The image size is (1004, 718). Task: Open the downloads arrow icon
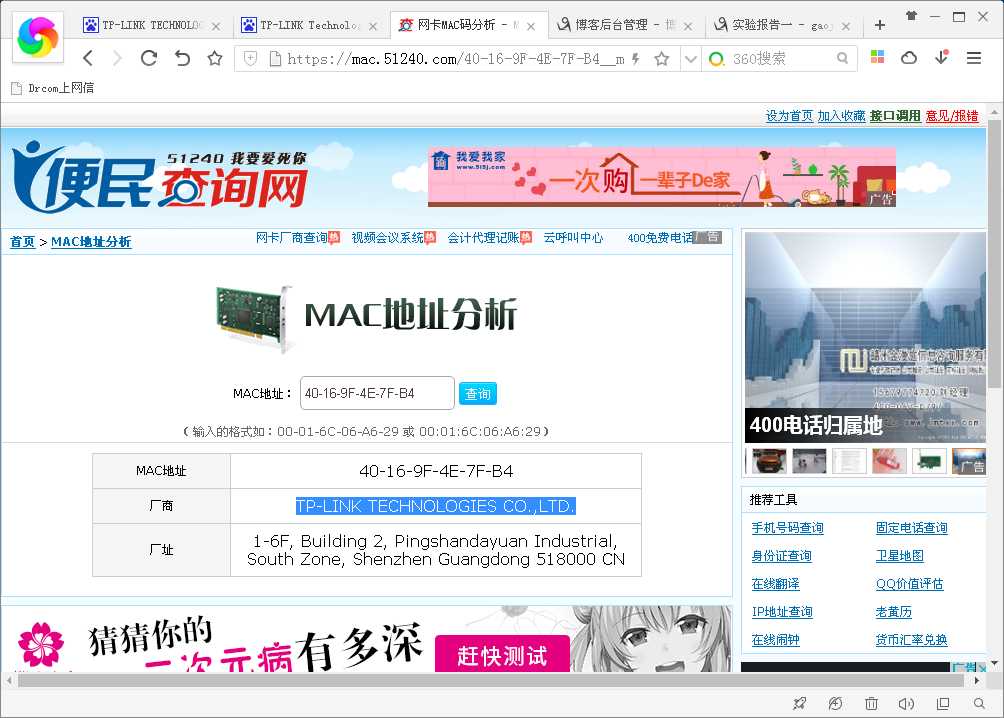point(942,57)
